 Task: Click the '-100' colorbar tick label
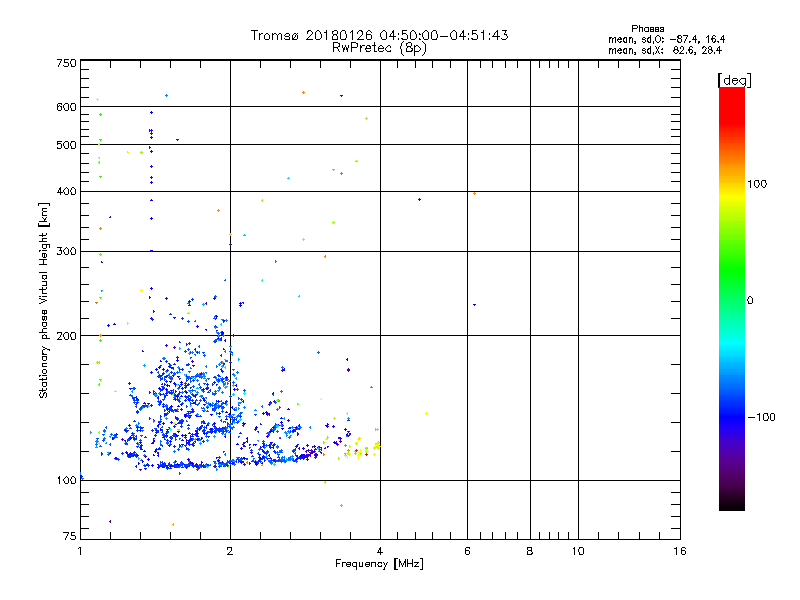[761, 417]
